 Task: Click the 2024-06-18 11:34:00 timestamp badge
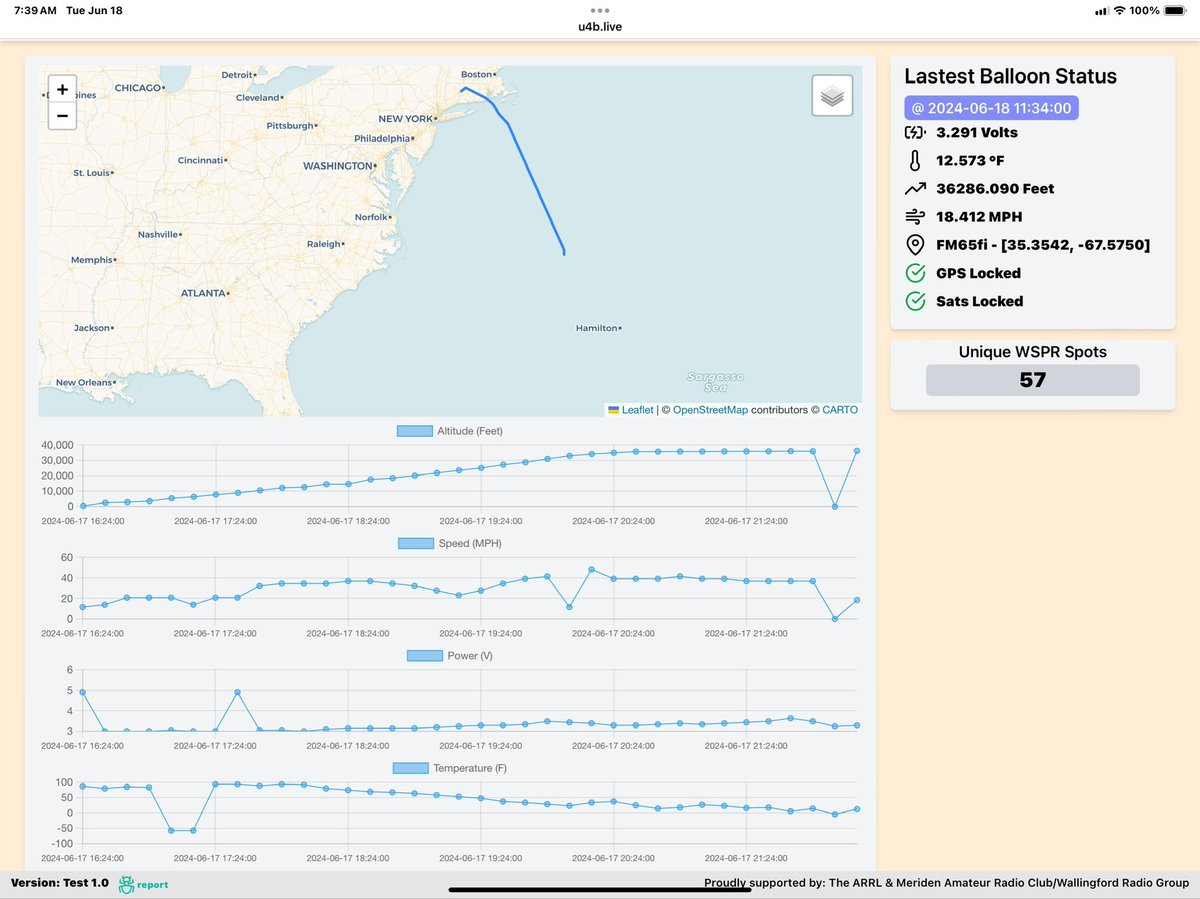992,108
